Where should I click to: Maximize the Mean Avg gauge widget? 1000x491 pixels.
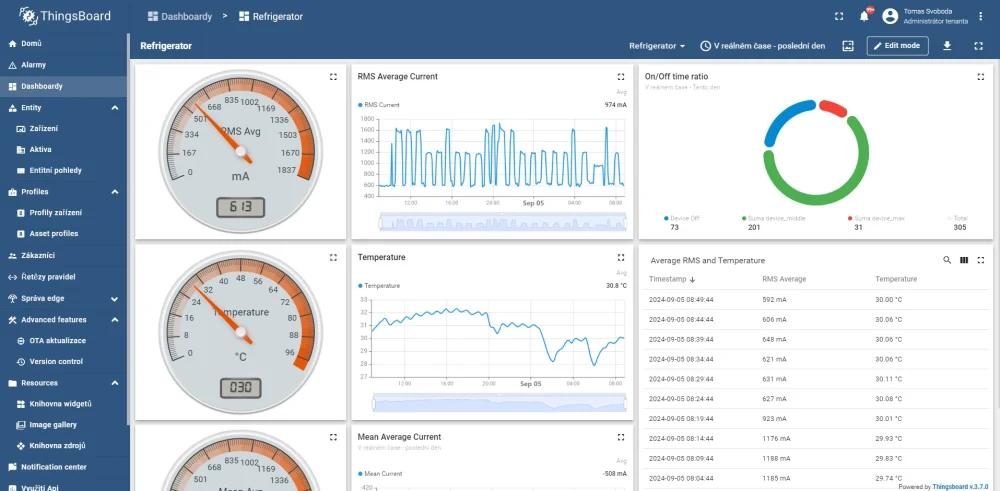click(333, 437)
